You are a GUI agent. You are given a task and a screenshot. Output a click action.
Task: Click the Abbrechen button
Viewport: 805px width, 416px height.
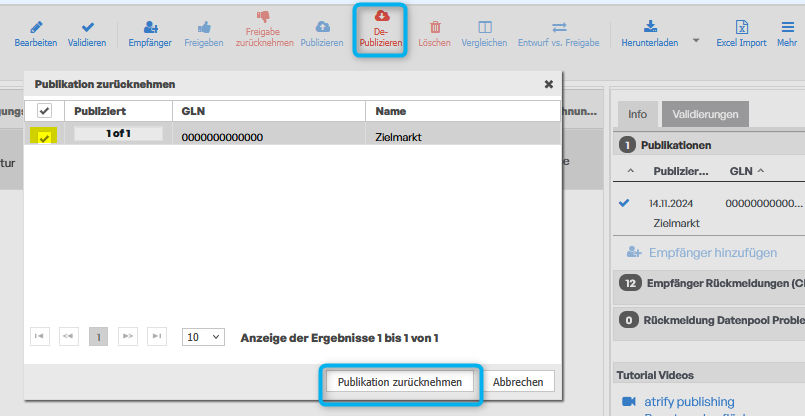(518, 382)
